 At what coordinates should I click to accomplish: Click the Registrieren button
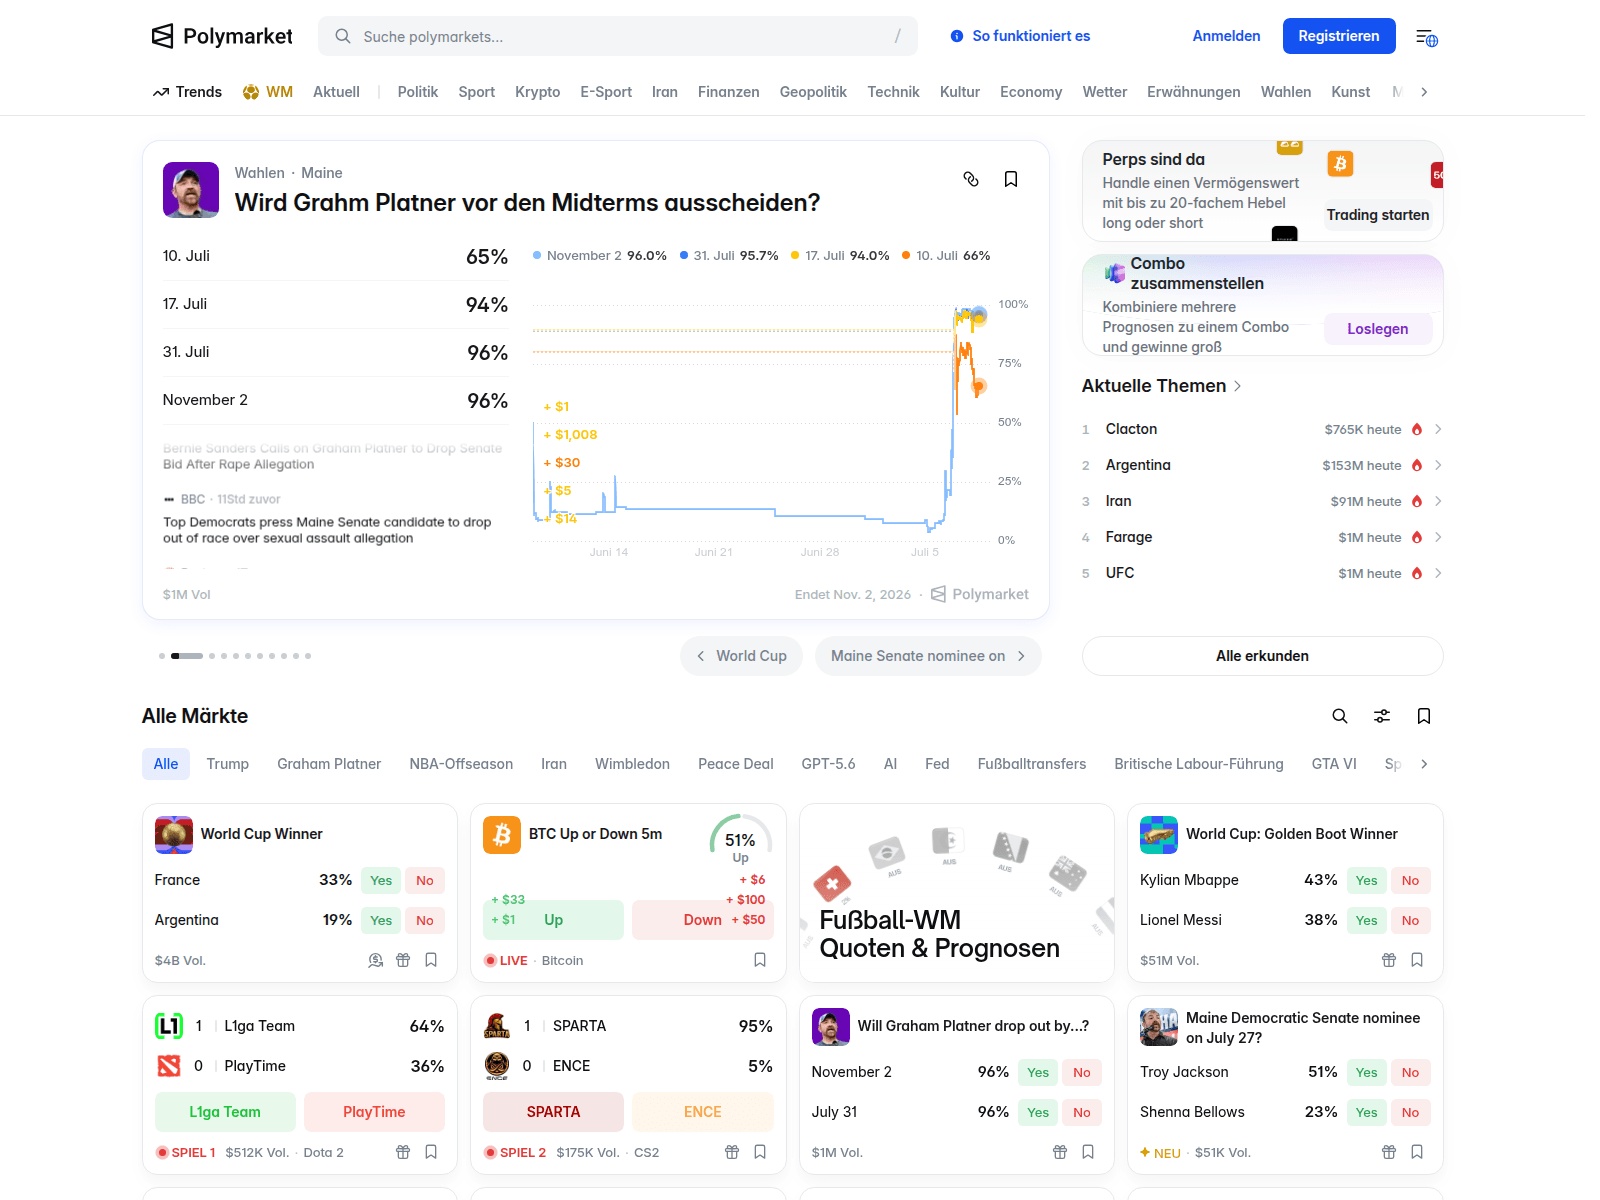click(1339, 36)
